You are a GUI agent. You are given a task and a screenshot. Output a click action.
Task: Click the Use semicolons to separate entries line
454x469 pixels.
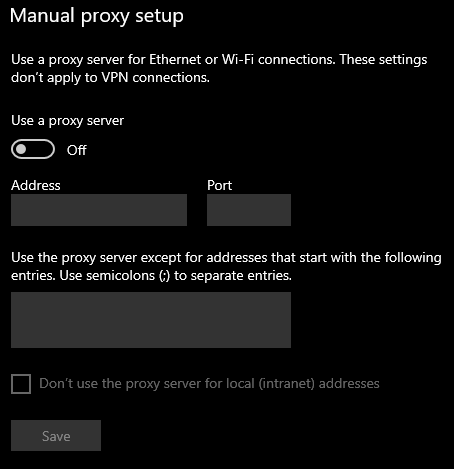tap(151, 276)
